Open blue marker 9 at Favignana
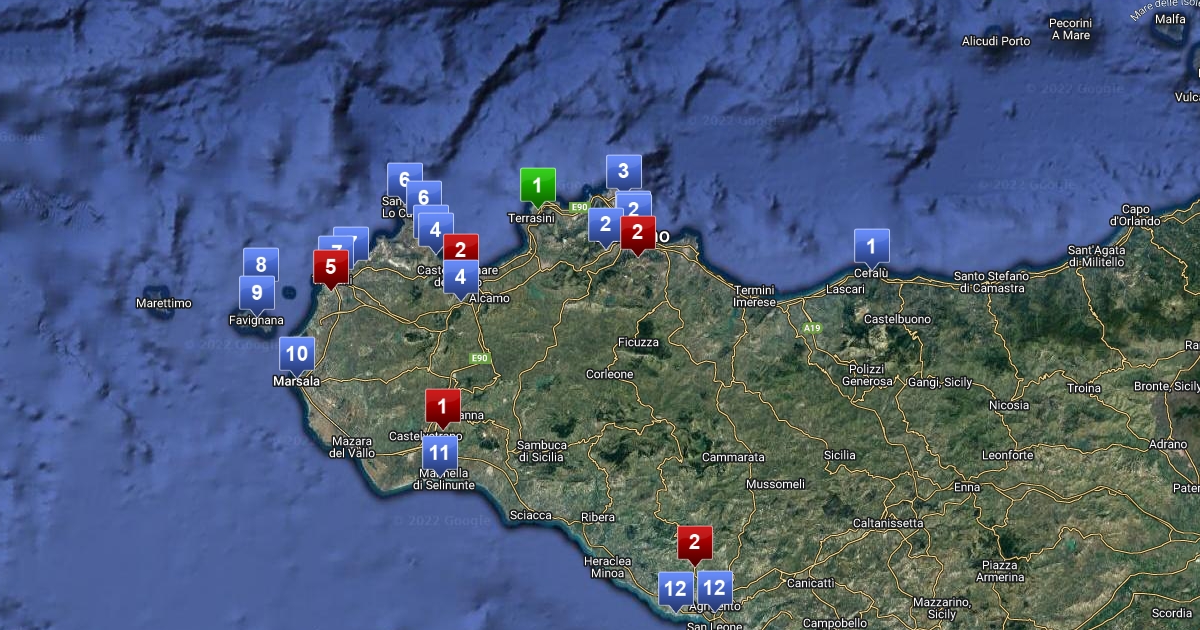This screenshot has width=1200, height=630. point(256,293)
